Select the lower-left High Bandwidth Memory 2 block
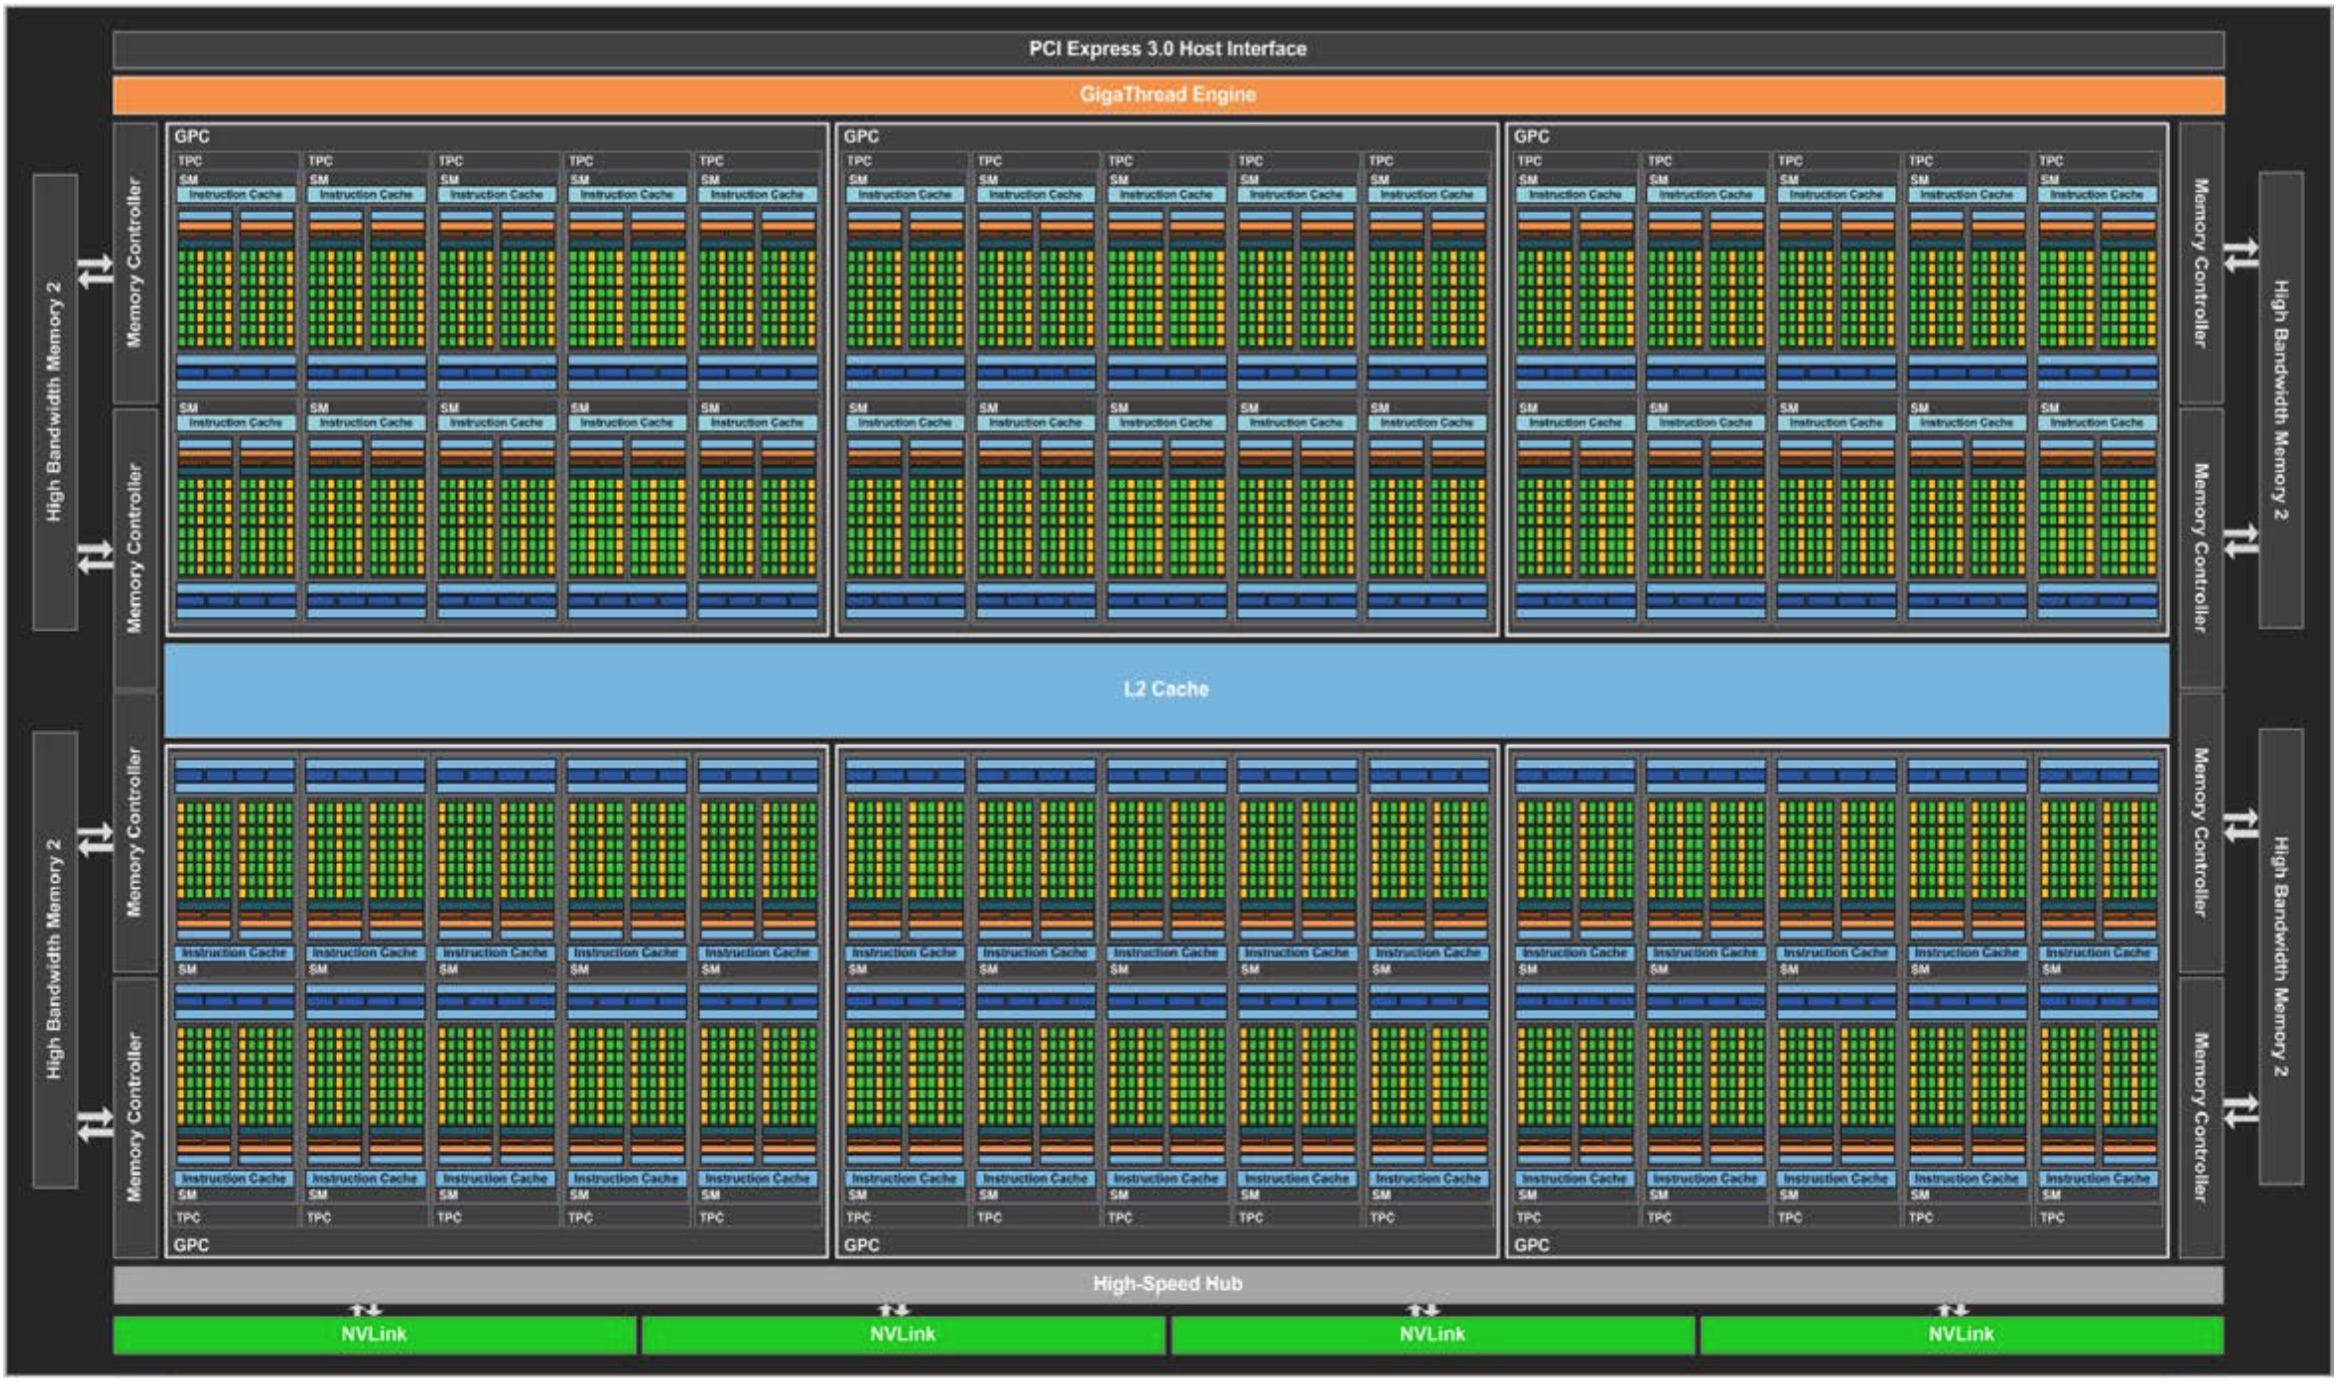 [55, 960]
